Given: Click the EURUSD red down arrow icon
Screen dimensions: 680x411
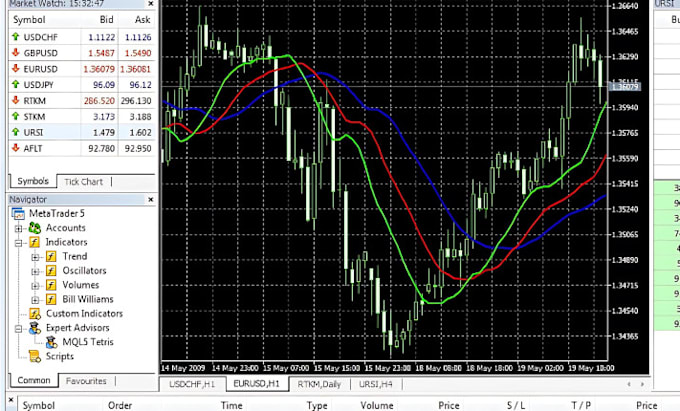Looking at the screenshot, I should (16, 68).
